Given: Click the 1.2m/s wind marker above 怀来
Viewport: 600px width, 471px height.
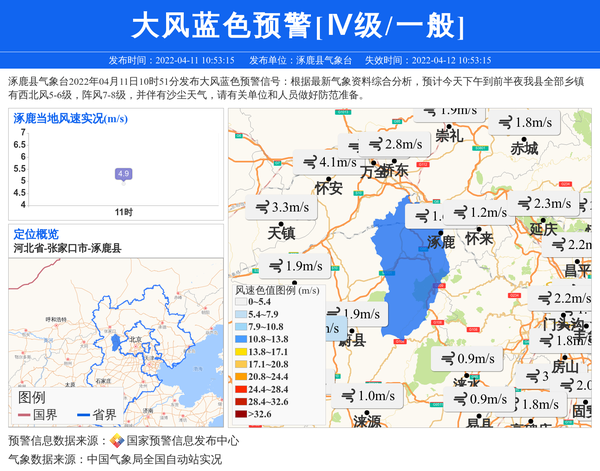Looking at the screenshot, I should [x=479, y=213].
